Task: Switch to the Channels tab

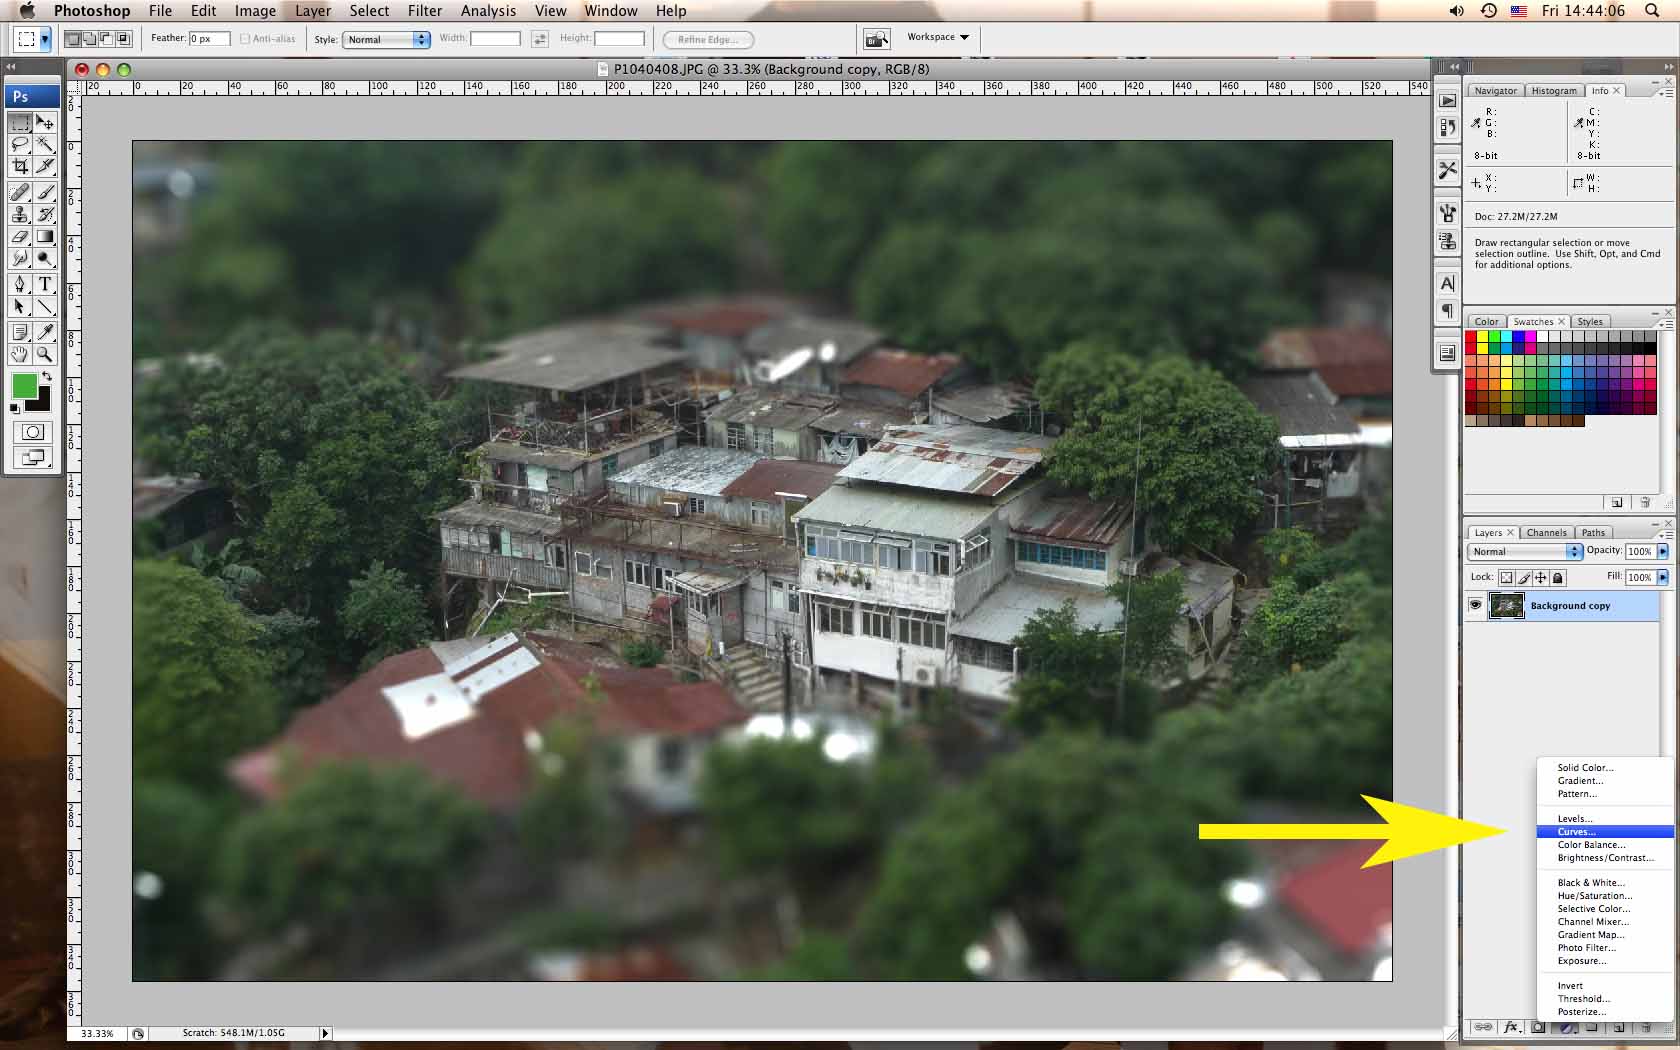Action: 1546,532
